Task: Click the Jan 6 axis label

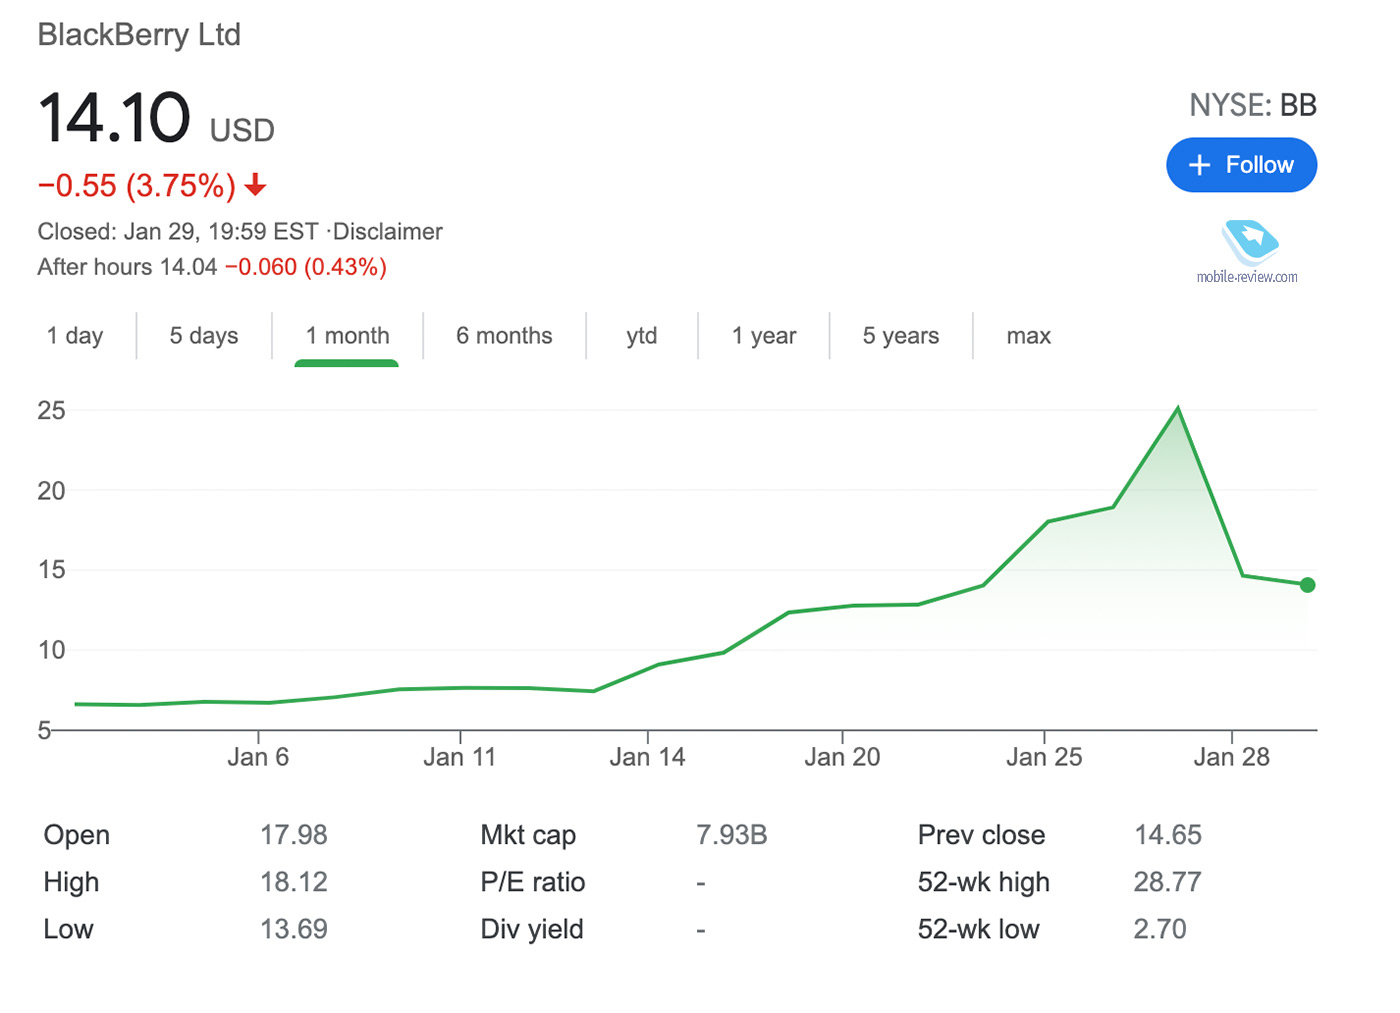Action: click(x=258, y=757)
